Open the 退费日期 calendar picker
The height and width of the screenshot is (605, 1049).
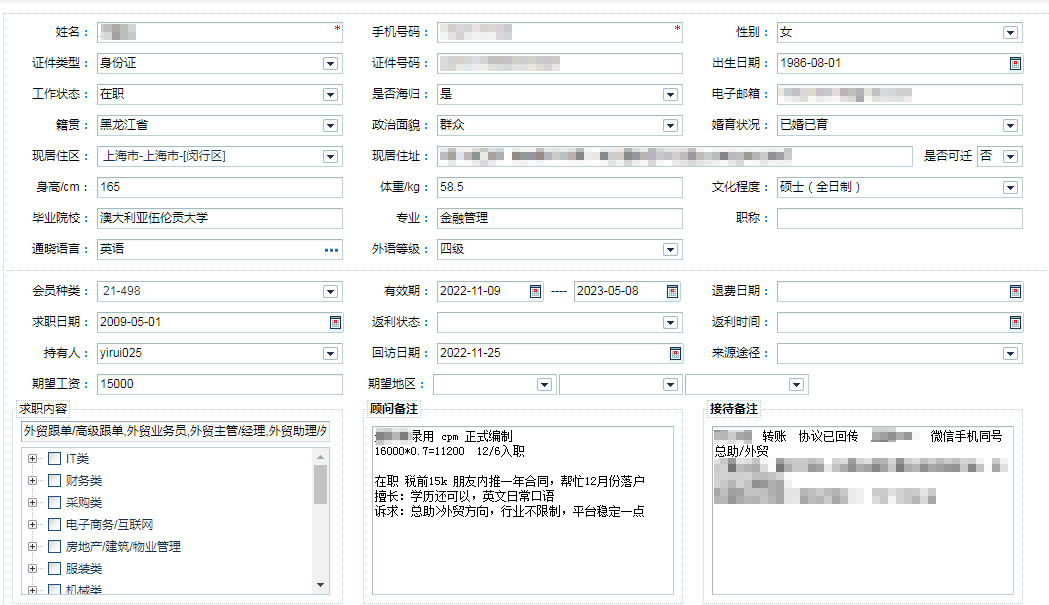[x=1015, y=291]
